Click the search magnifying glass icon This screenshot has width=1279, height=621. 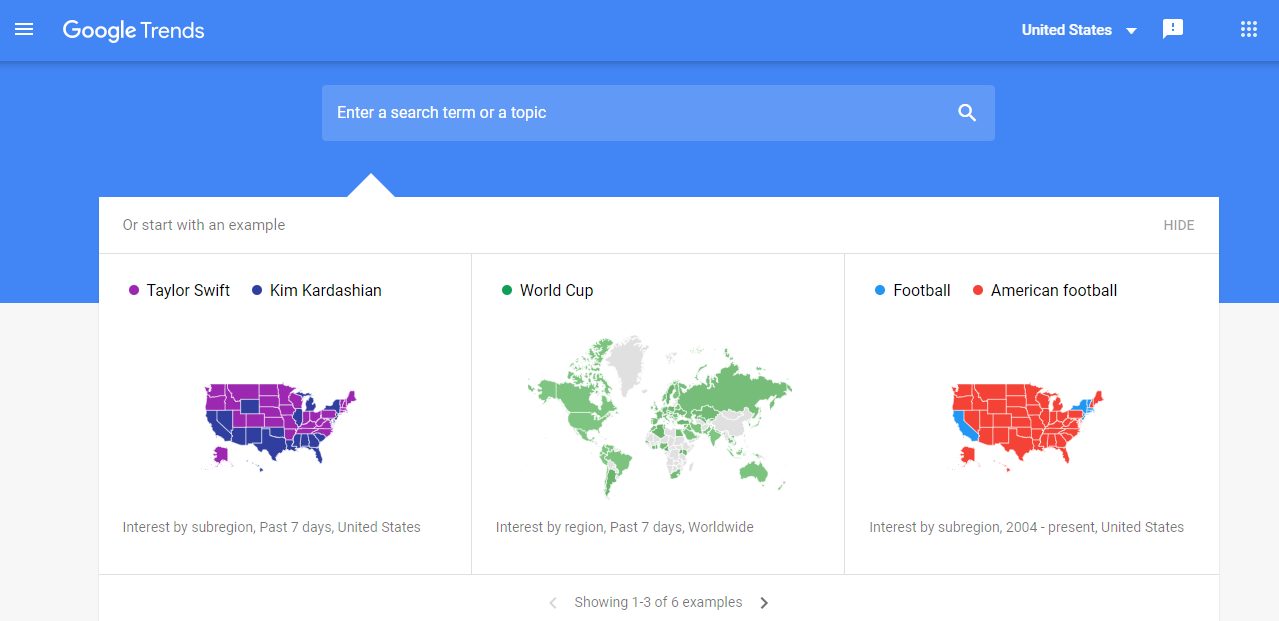pyautogui.click(x=966, y=112)
